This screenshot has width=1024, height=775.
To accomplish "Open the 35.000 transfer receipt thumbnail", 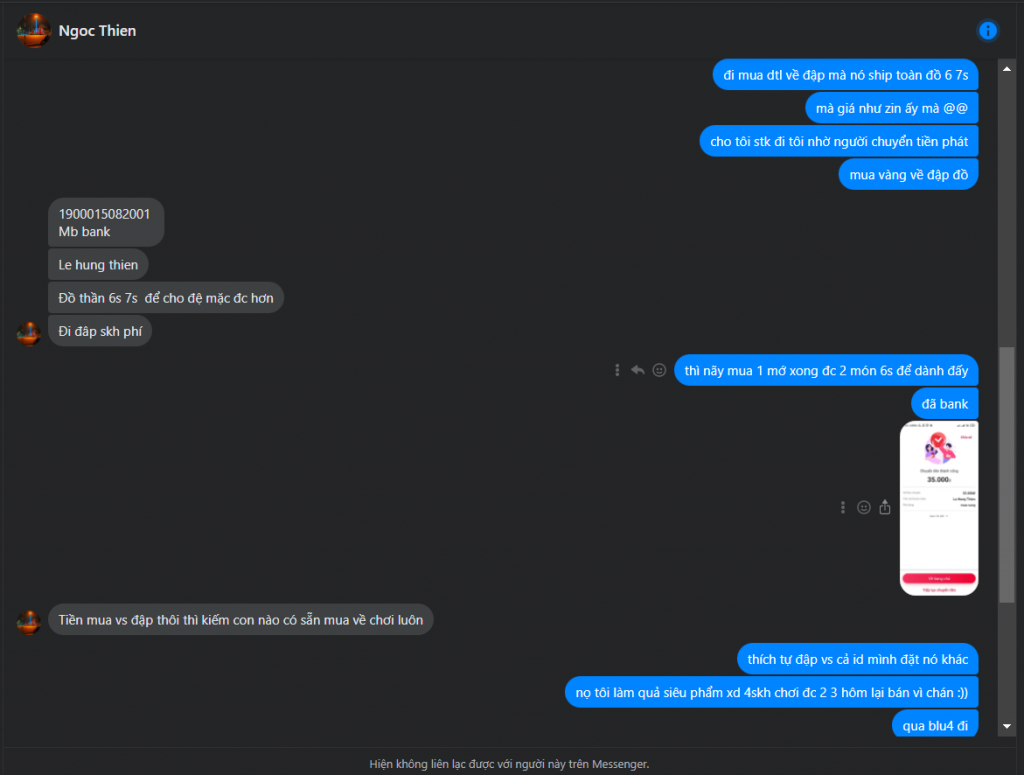I will pyautogui.click(x=938, y=508).
